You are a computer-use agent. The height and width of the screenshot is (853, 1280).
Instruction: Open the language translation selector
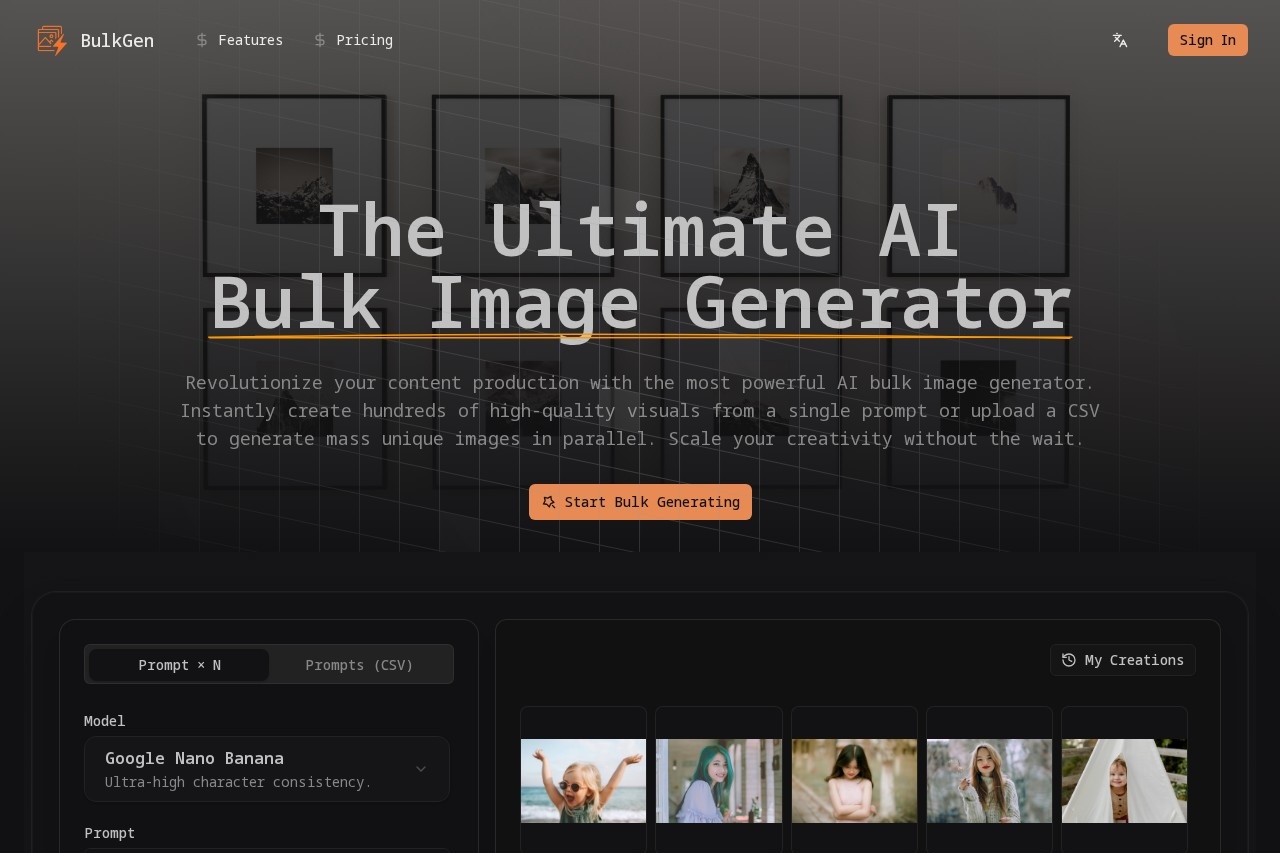pos(1120,40)
